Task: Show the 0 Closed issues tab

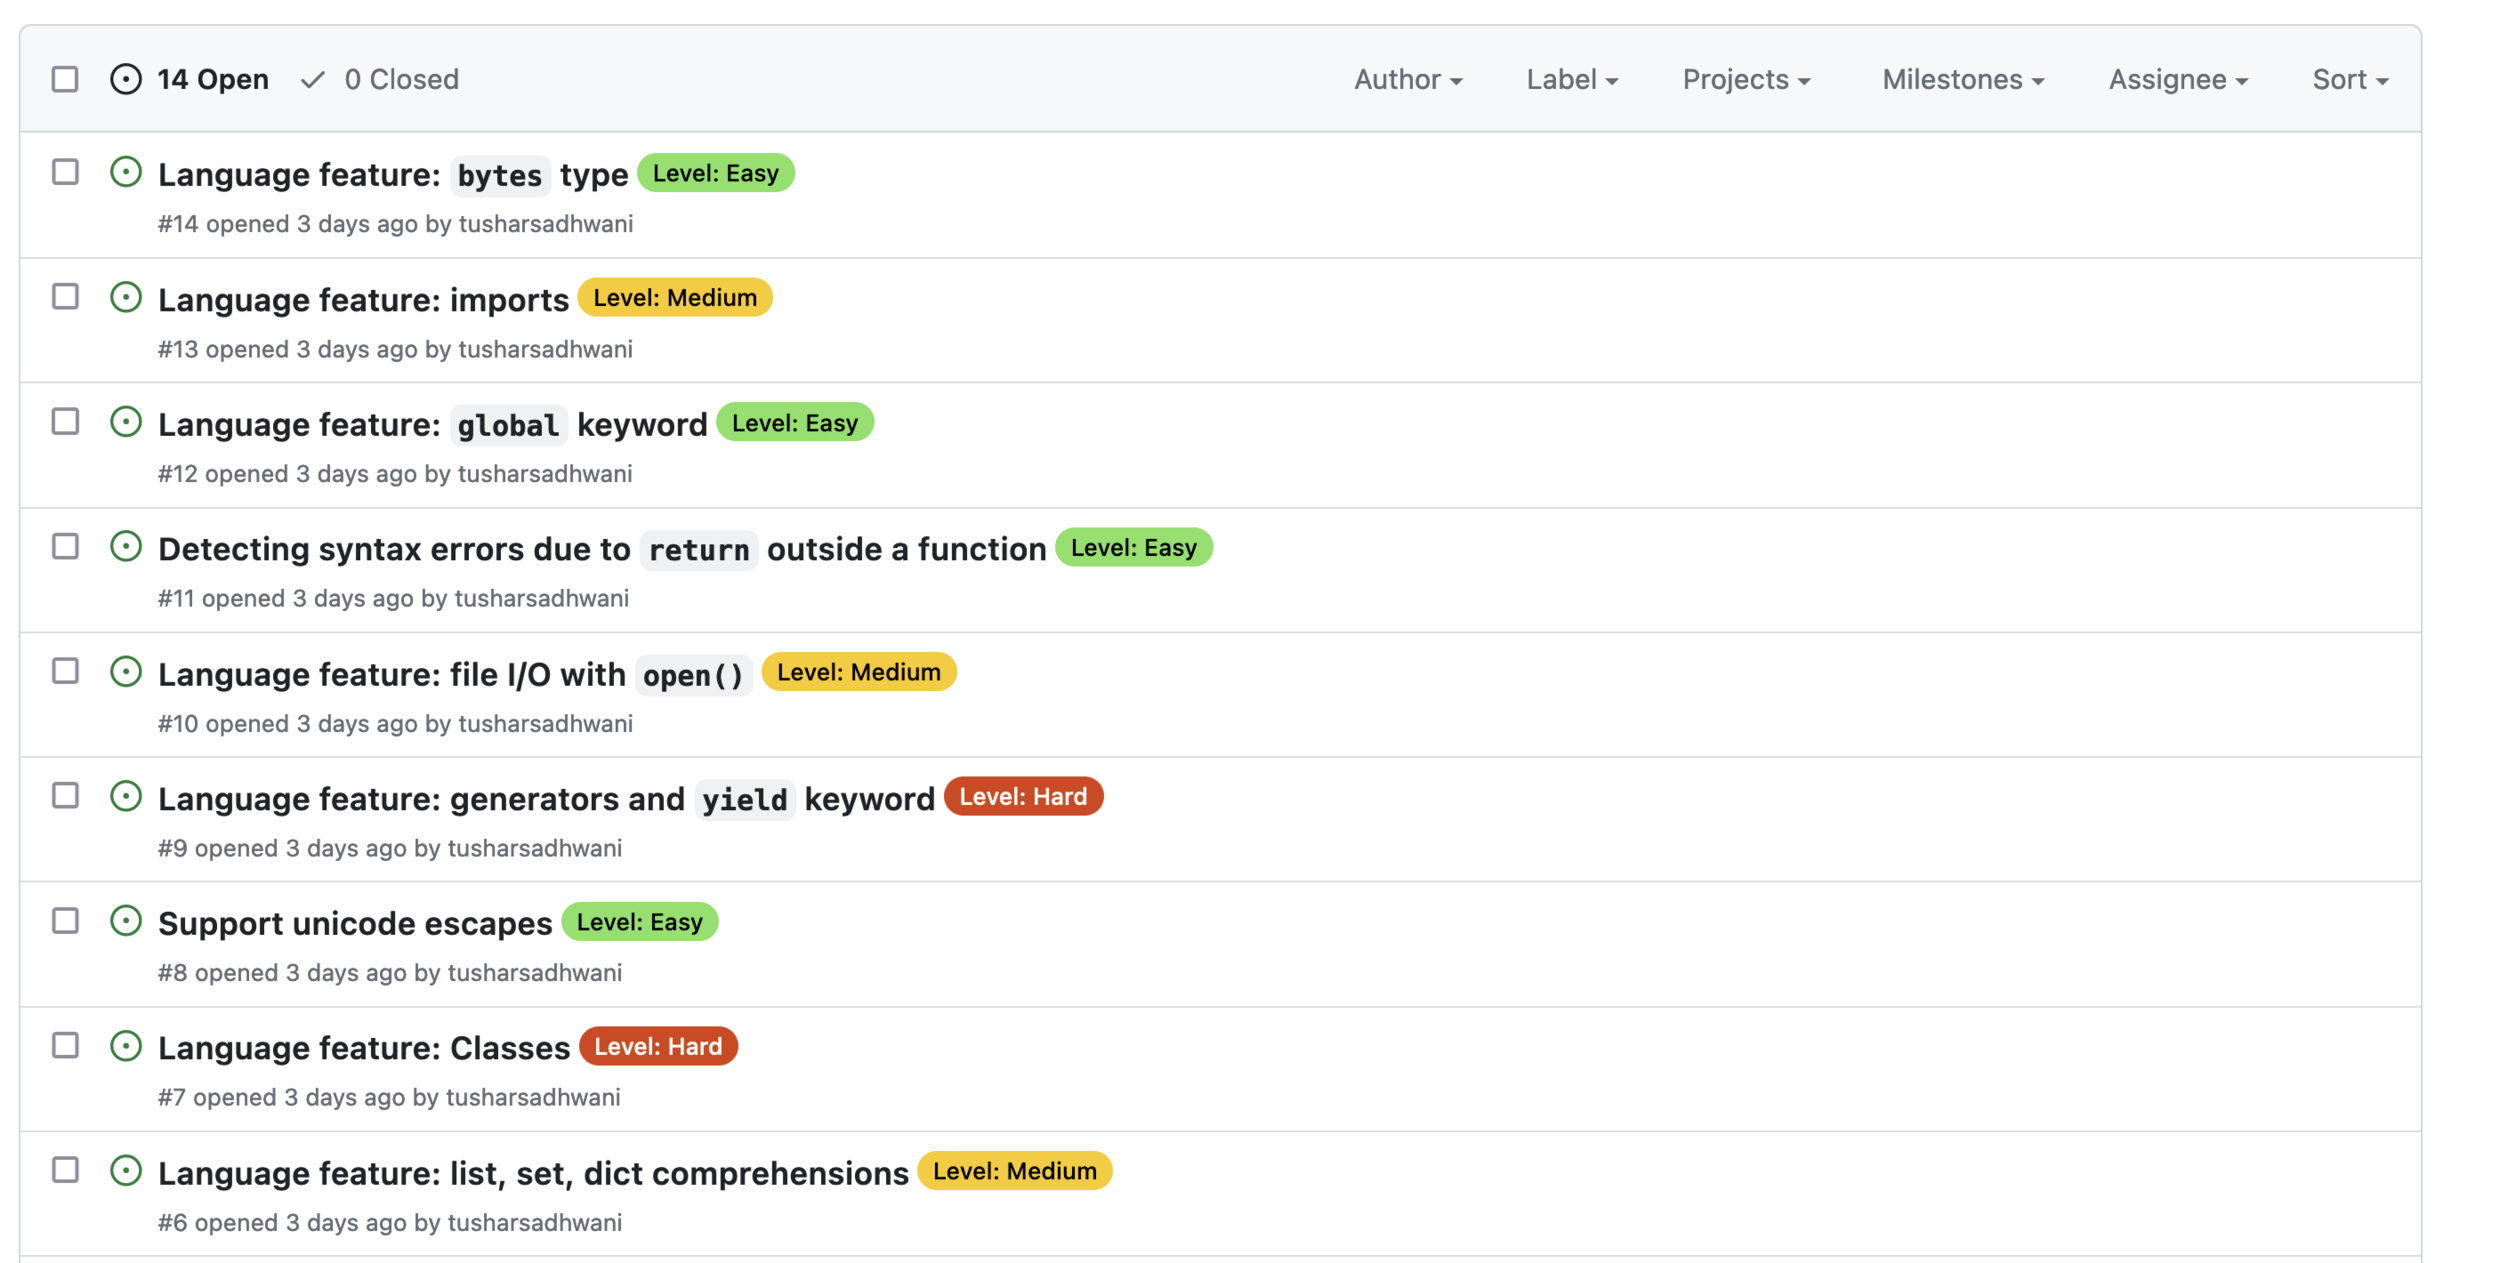Action: tap(380, 80)
